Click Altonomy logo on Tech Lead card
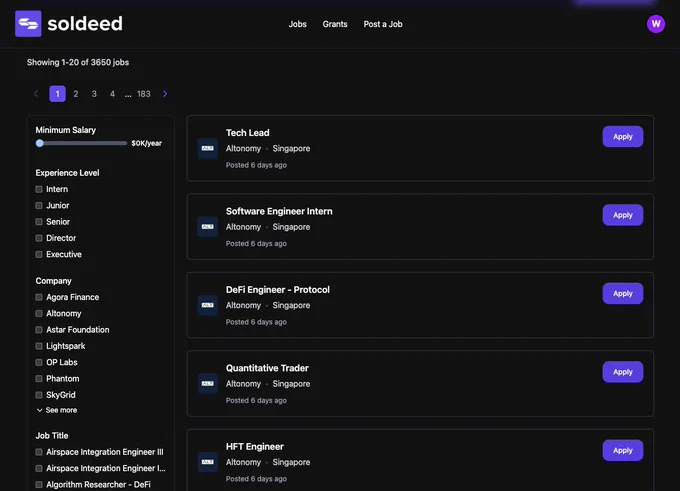Viewport: 680px width, 491px height. (208, 148)
